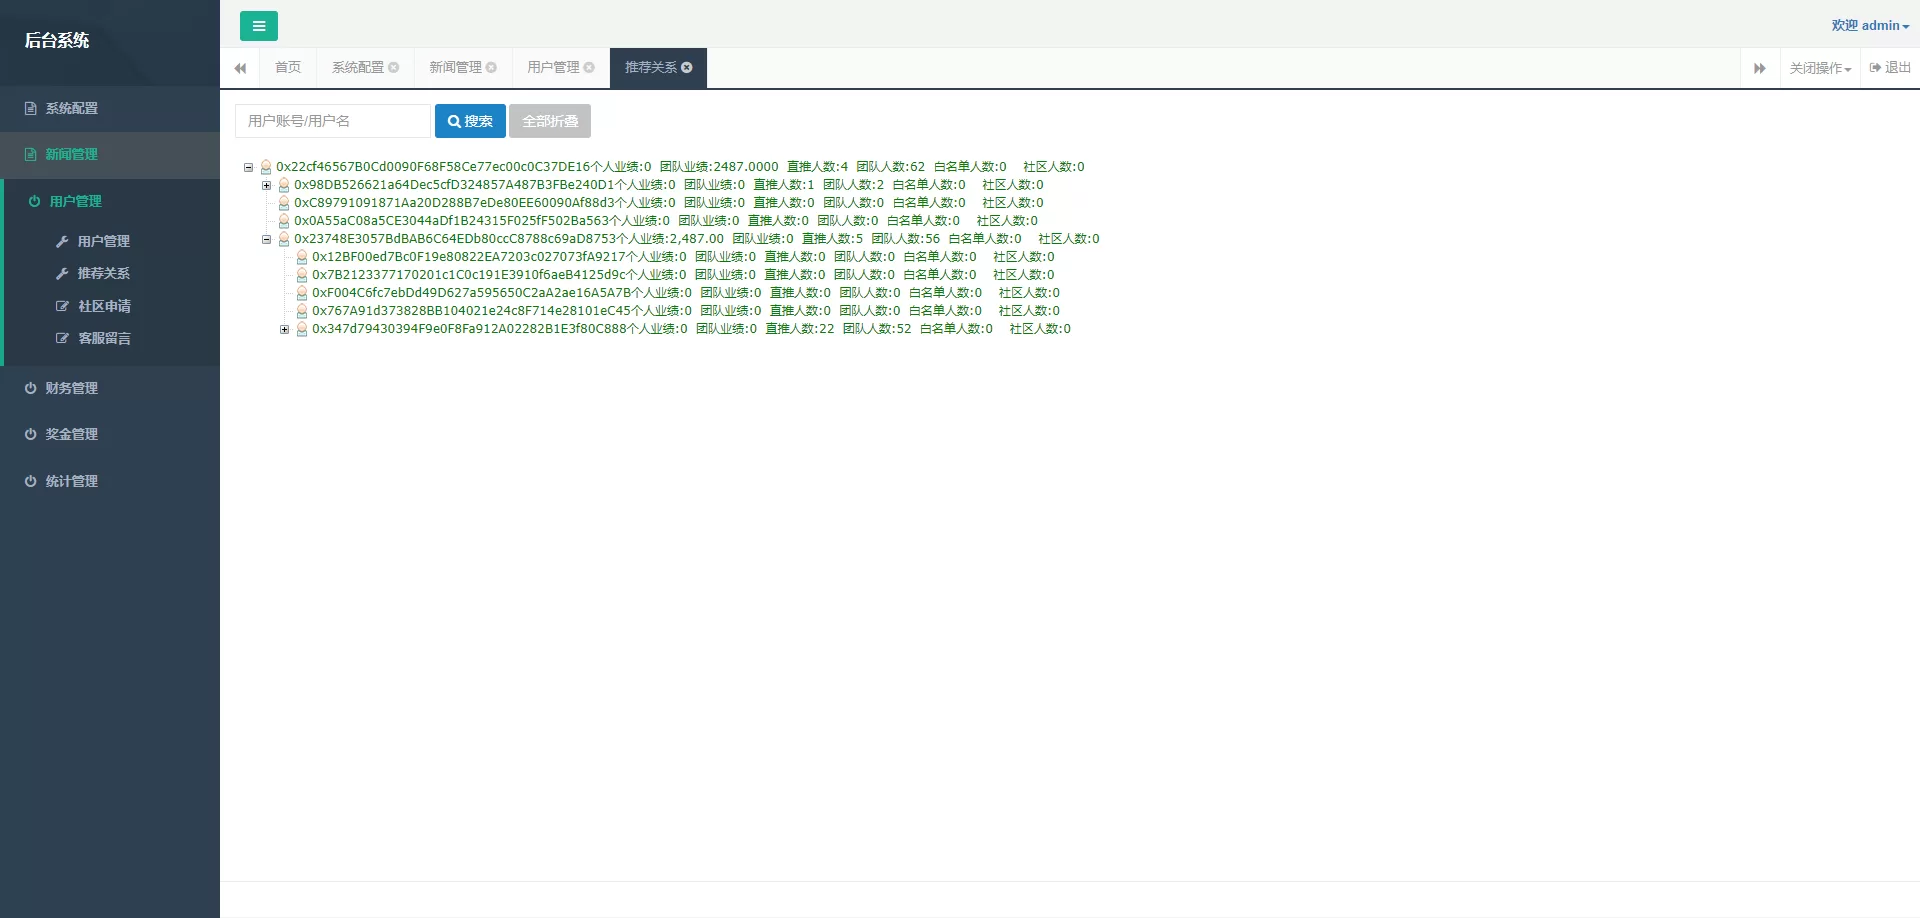Viewport: 1920px width, 918px height.
Task: Close the 用户管理 tab
Action: point(589,68)
